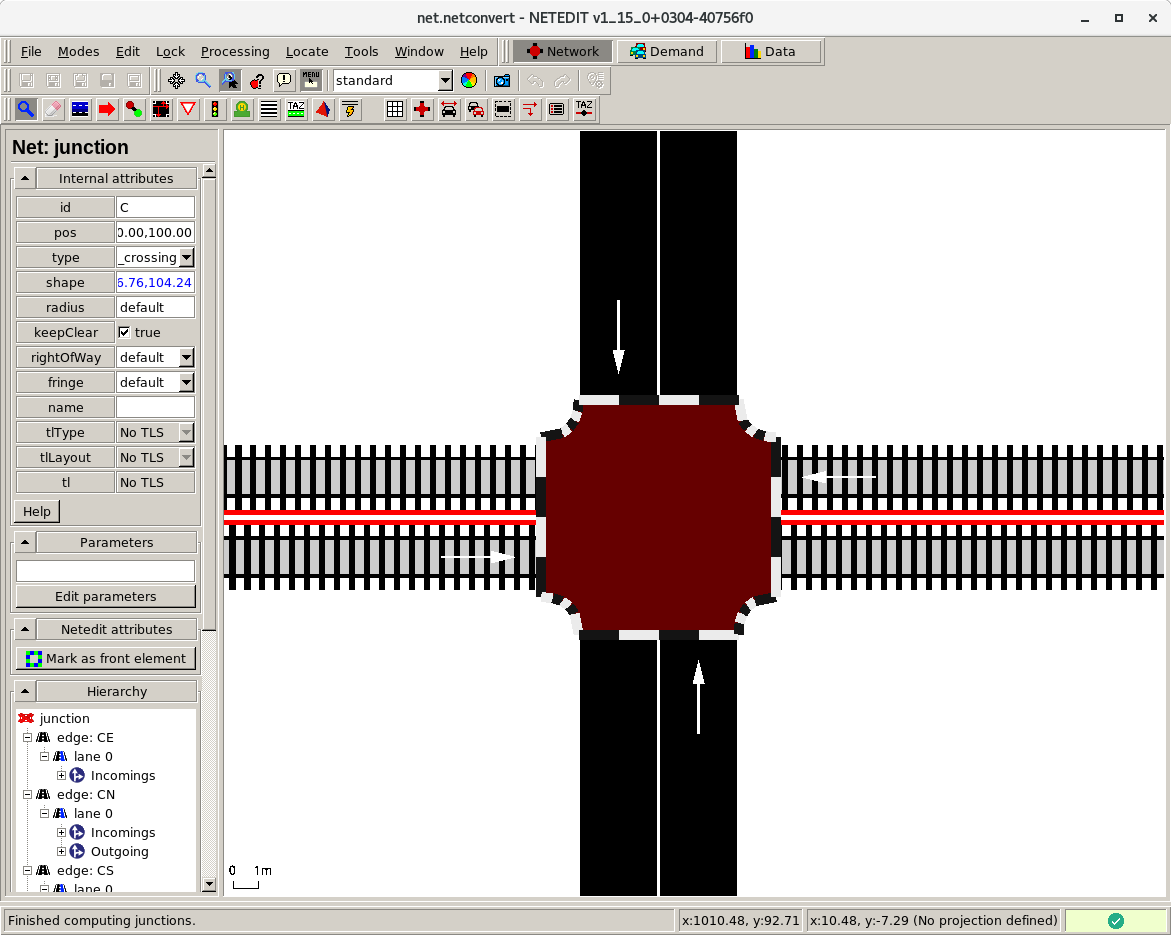Toggle spread vehicles view option

(449, 110)
